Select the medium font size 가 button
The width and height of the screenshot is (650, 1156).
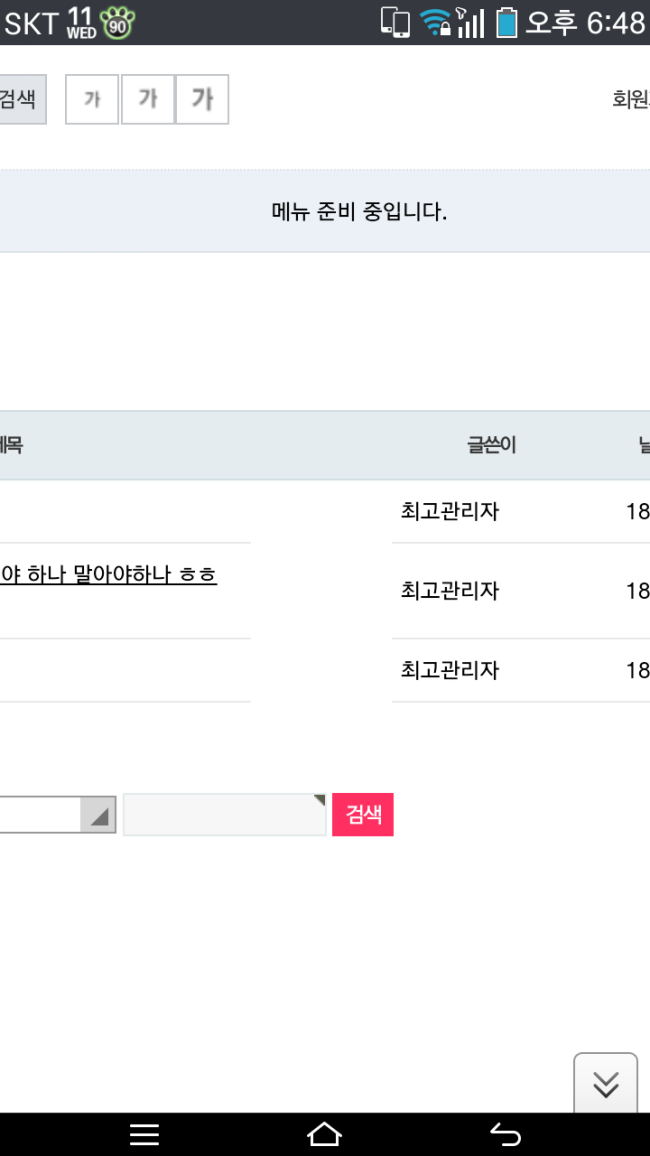coord(148,100)
